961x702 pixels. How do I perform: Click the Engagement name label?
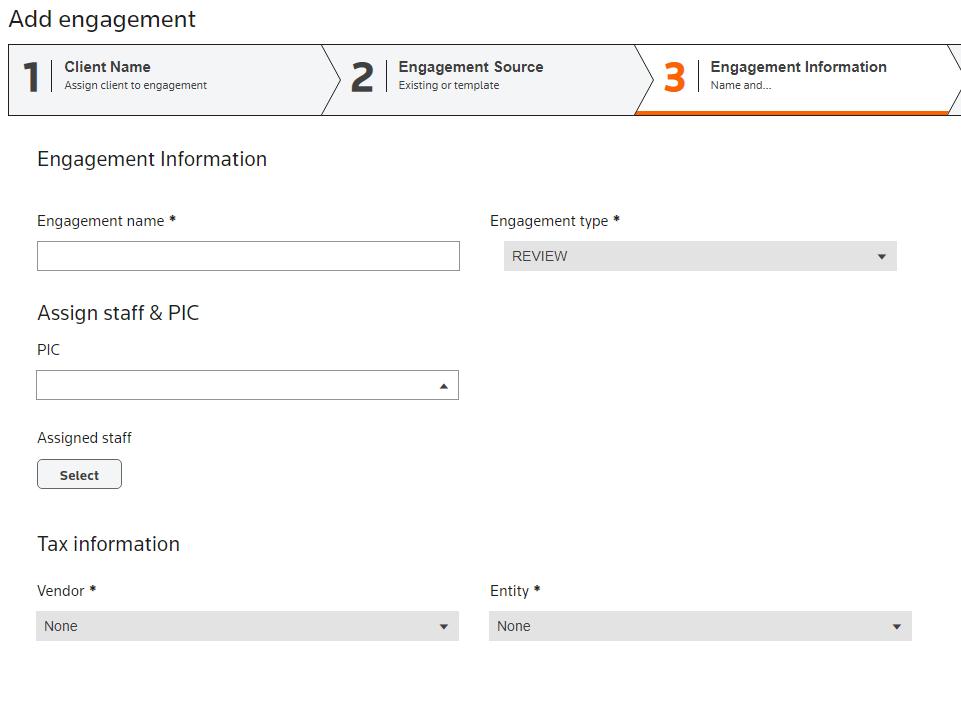tap(100, 221)
